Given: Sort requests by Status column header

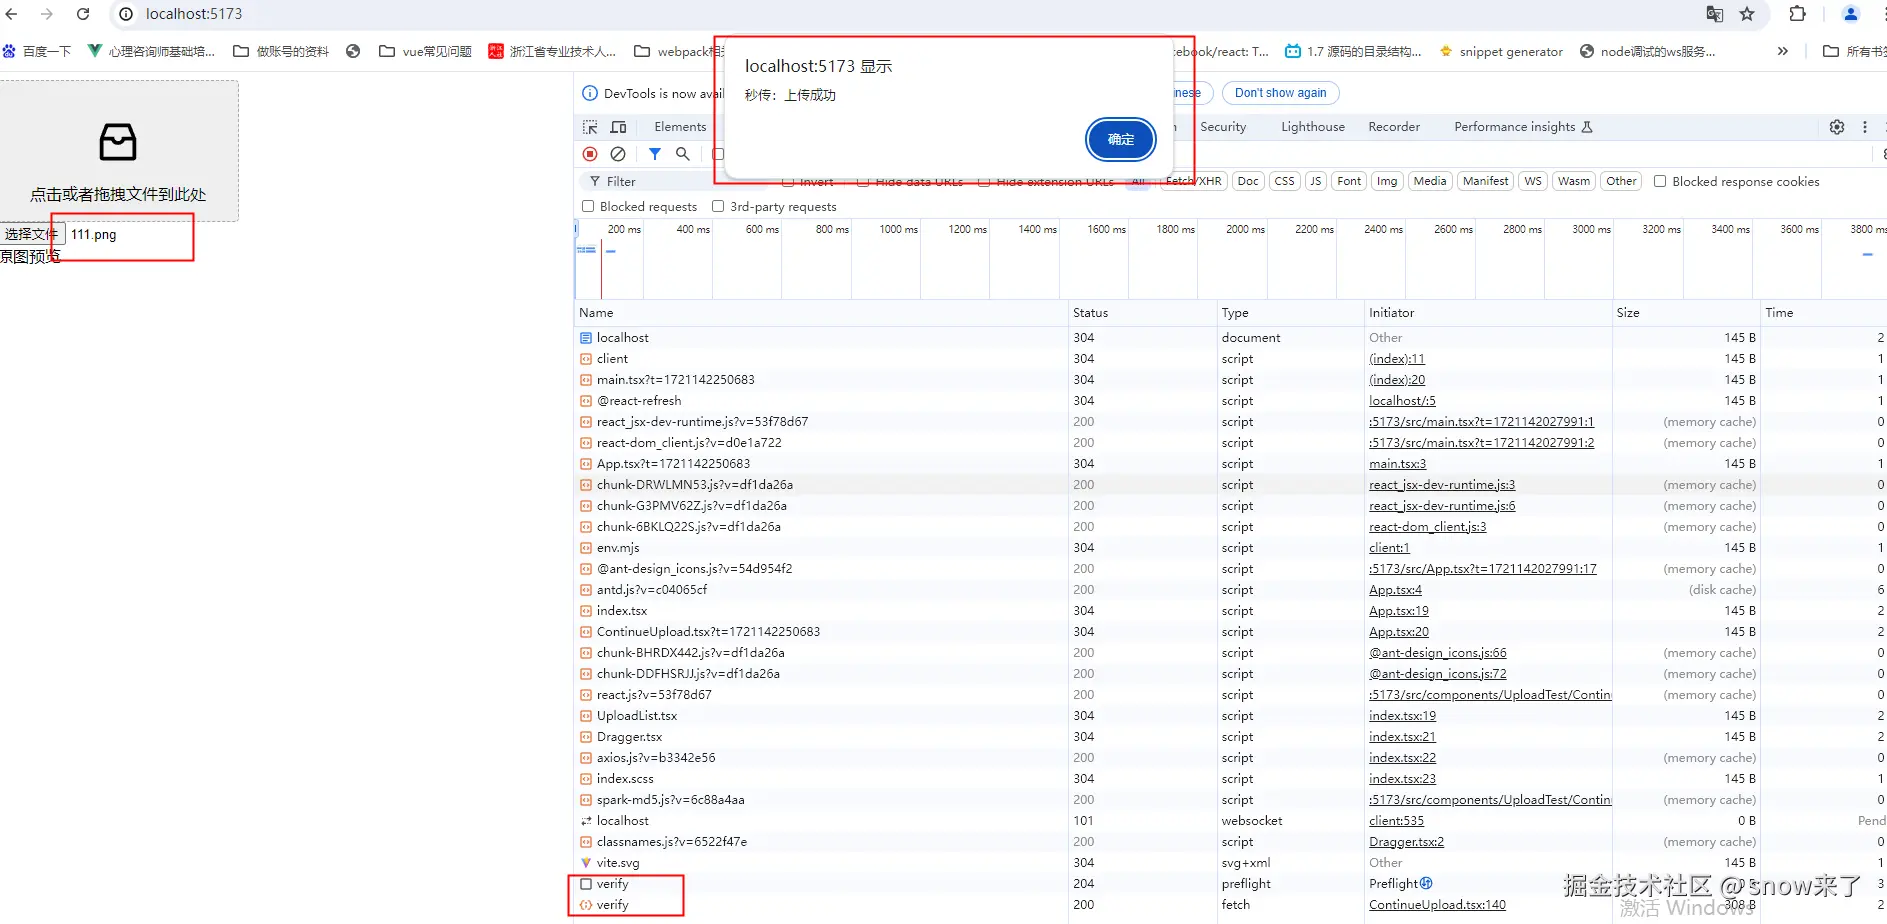Looking at the screenshot, I should 1143,313.
